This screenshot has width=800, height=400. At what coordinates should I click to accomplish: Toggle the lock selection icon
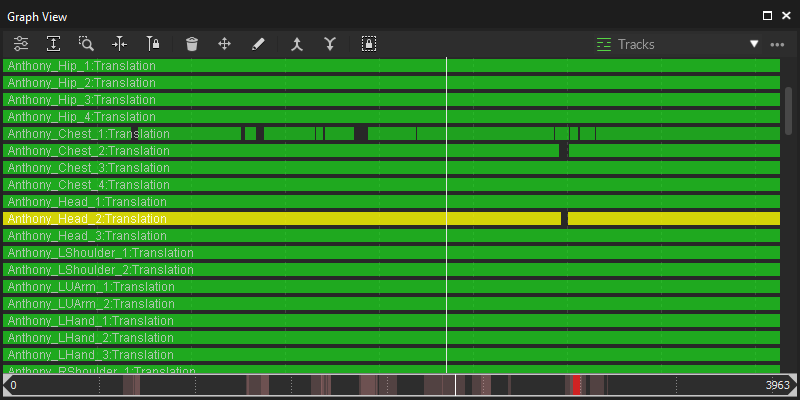[369, 44]
